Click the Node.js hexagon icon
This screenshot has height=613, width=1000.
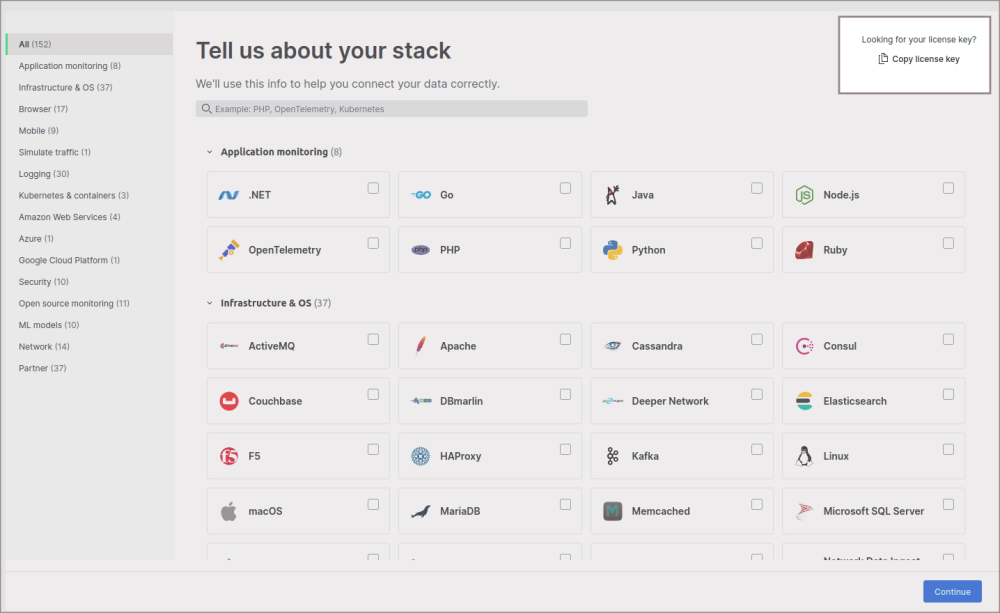[803, 194]
